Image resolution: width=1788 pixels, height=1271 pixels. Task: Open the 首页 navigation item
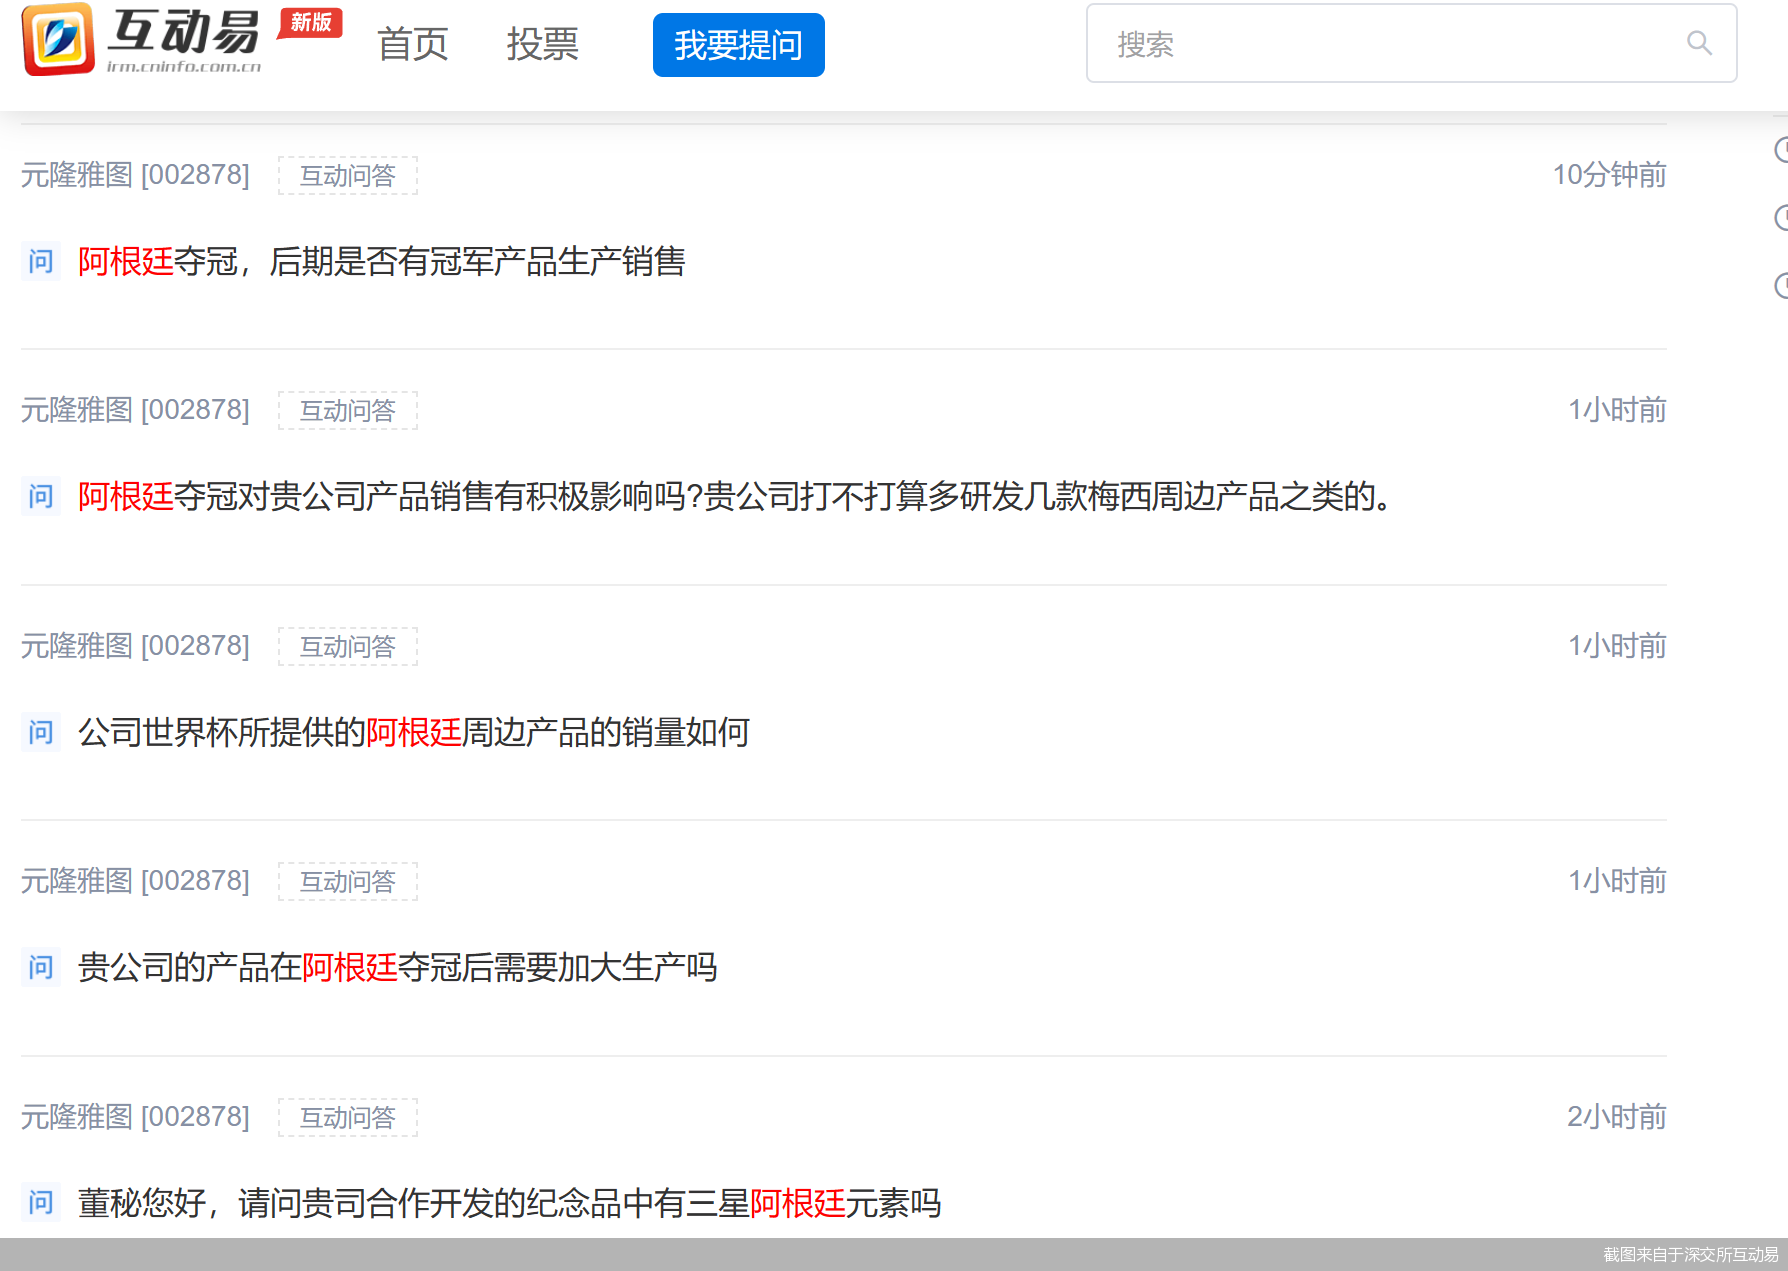coord(412,45)
